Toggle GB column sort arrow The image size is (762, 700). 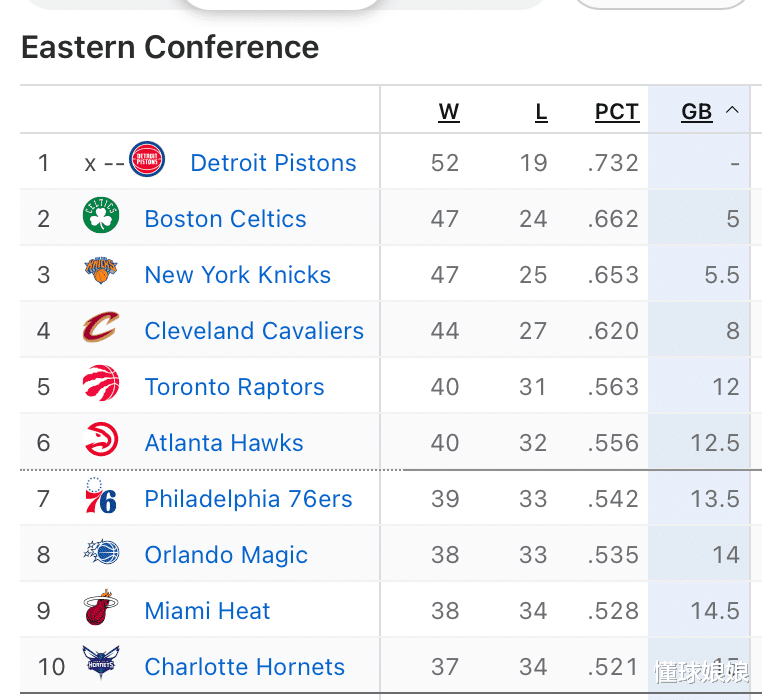(x=732, y=110)
